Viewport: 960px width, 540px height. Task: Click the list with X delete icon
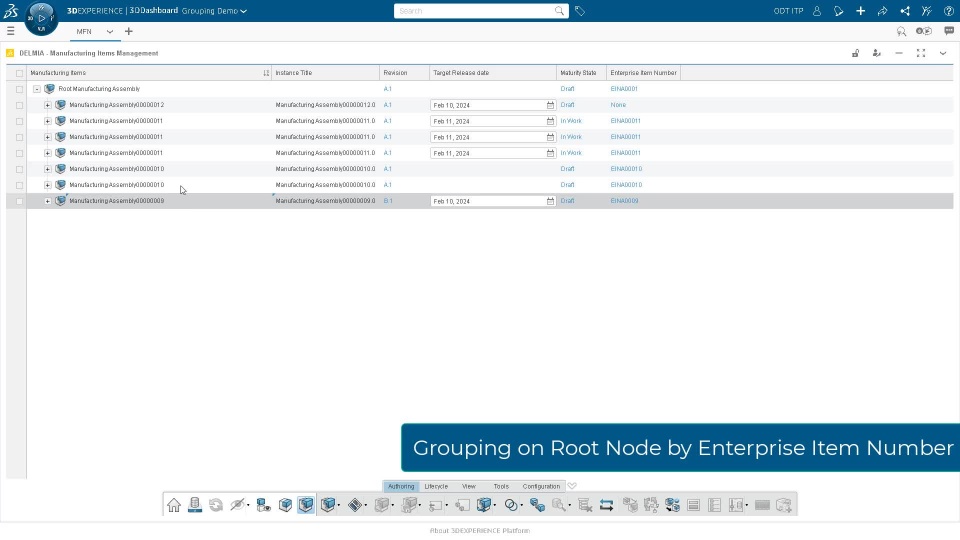click(585, 505)
